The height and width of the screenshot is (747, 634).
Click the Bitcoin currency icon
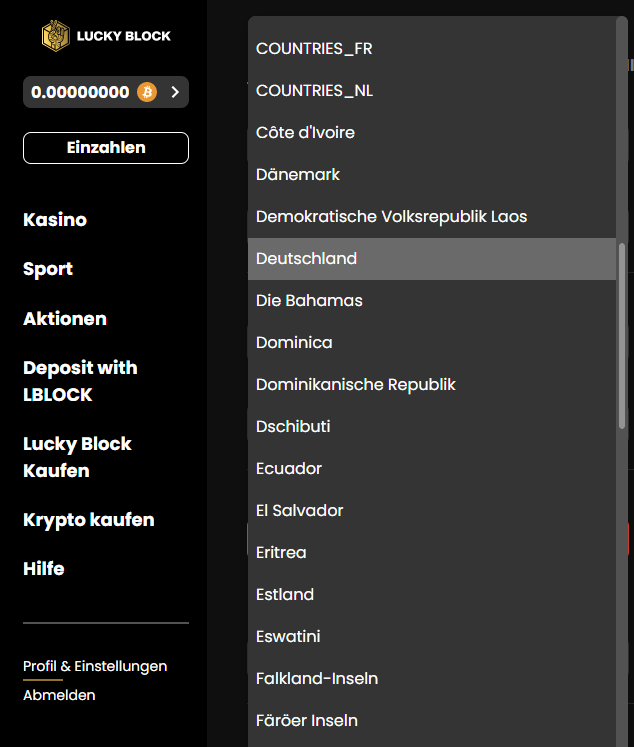point(148,92)
